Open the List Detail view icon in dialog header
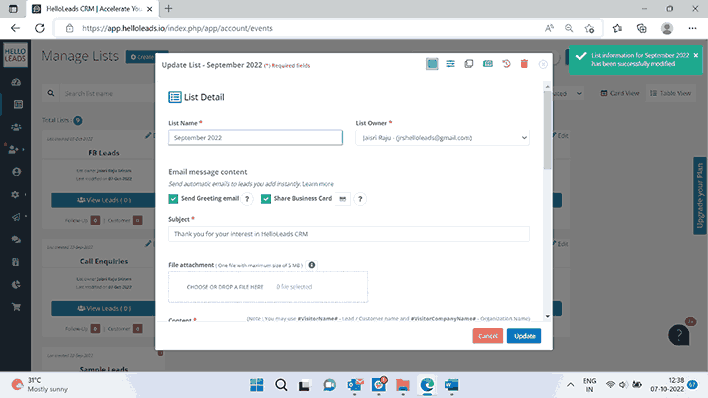Image resolution: width=708 pixels, height=398 pixels. [x=432, y=64]
